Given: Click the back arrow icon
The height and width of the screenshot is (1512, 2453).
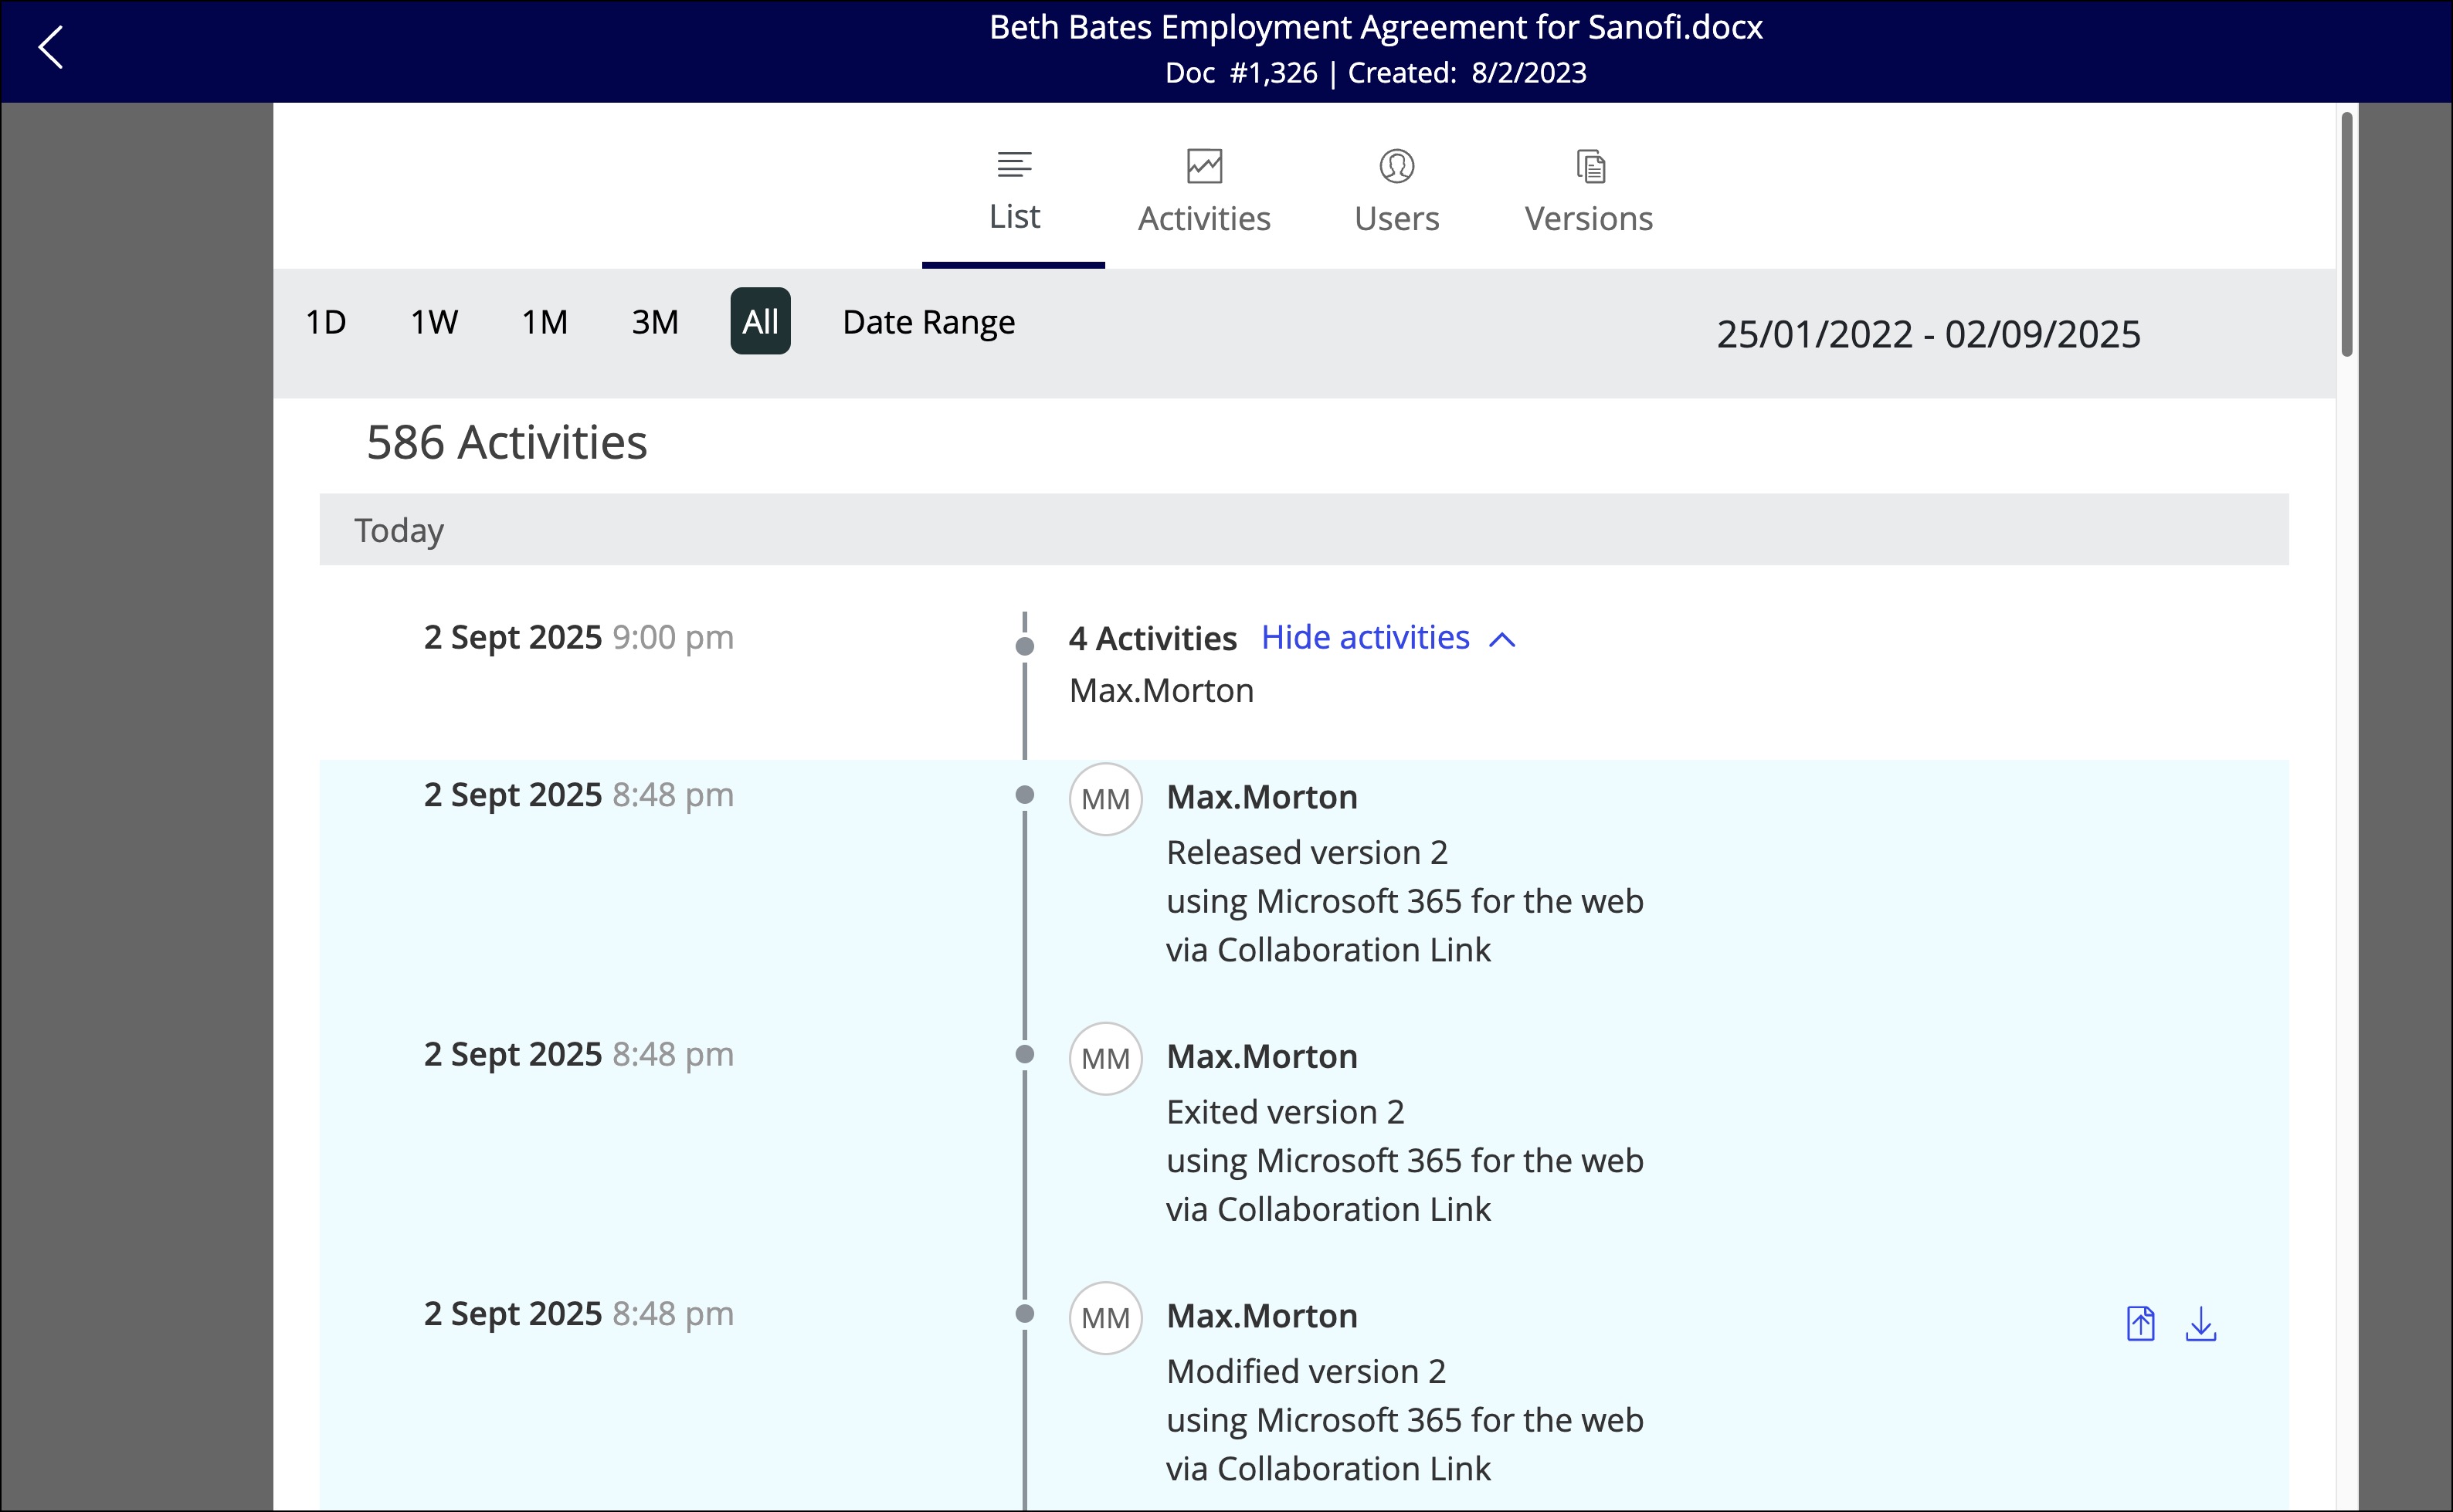Looking at the screenshot, I should (50, 47).
